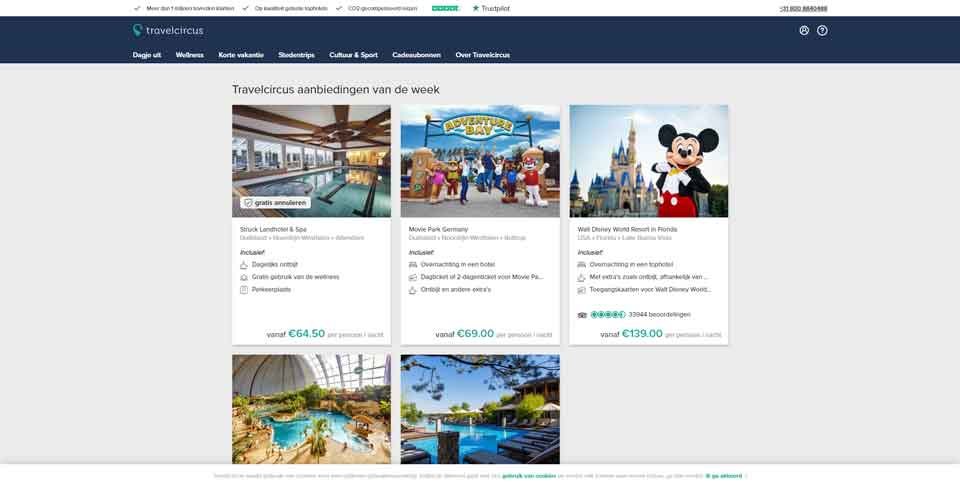The height and width of the screenshot is (485, 960).
Task: Open the Struck Landhotel indoor pool photo
Action: pyautogui.click(x=311, y=161)
